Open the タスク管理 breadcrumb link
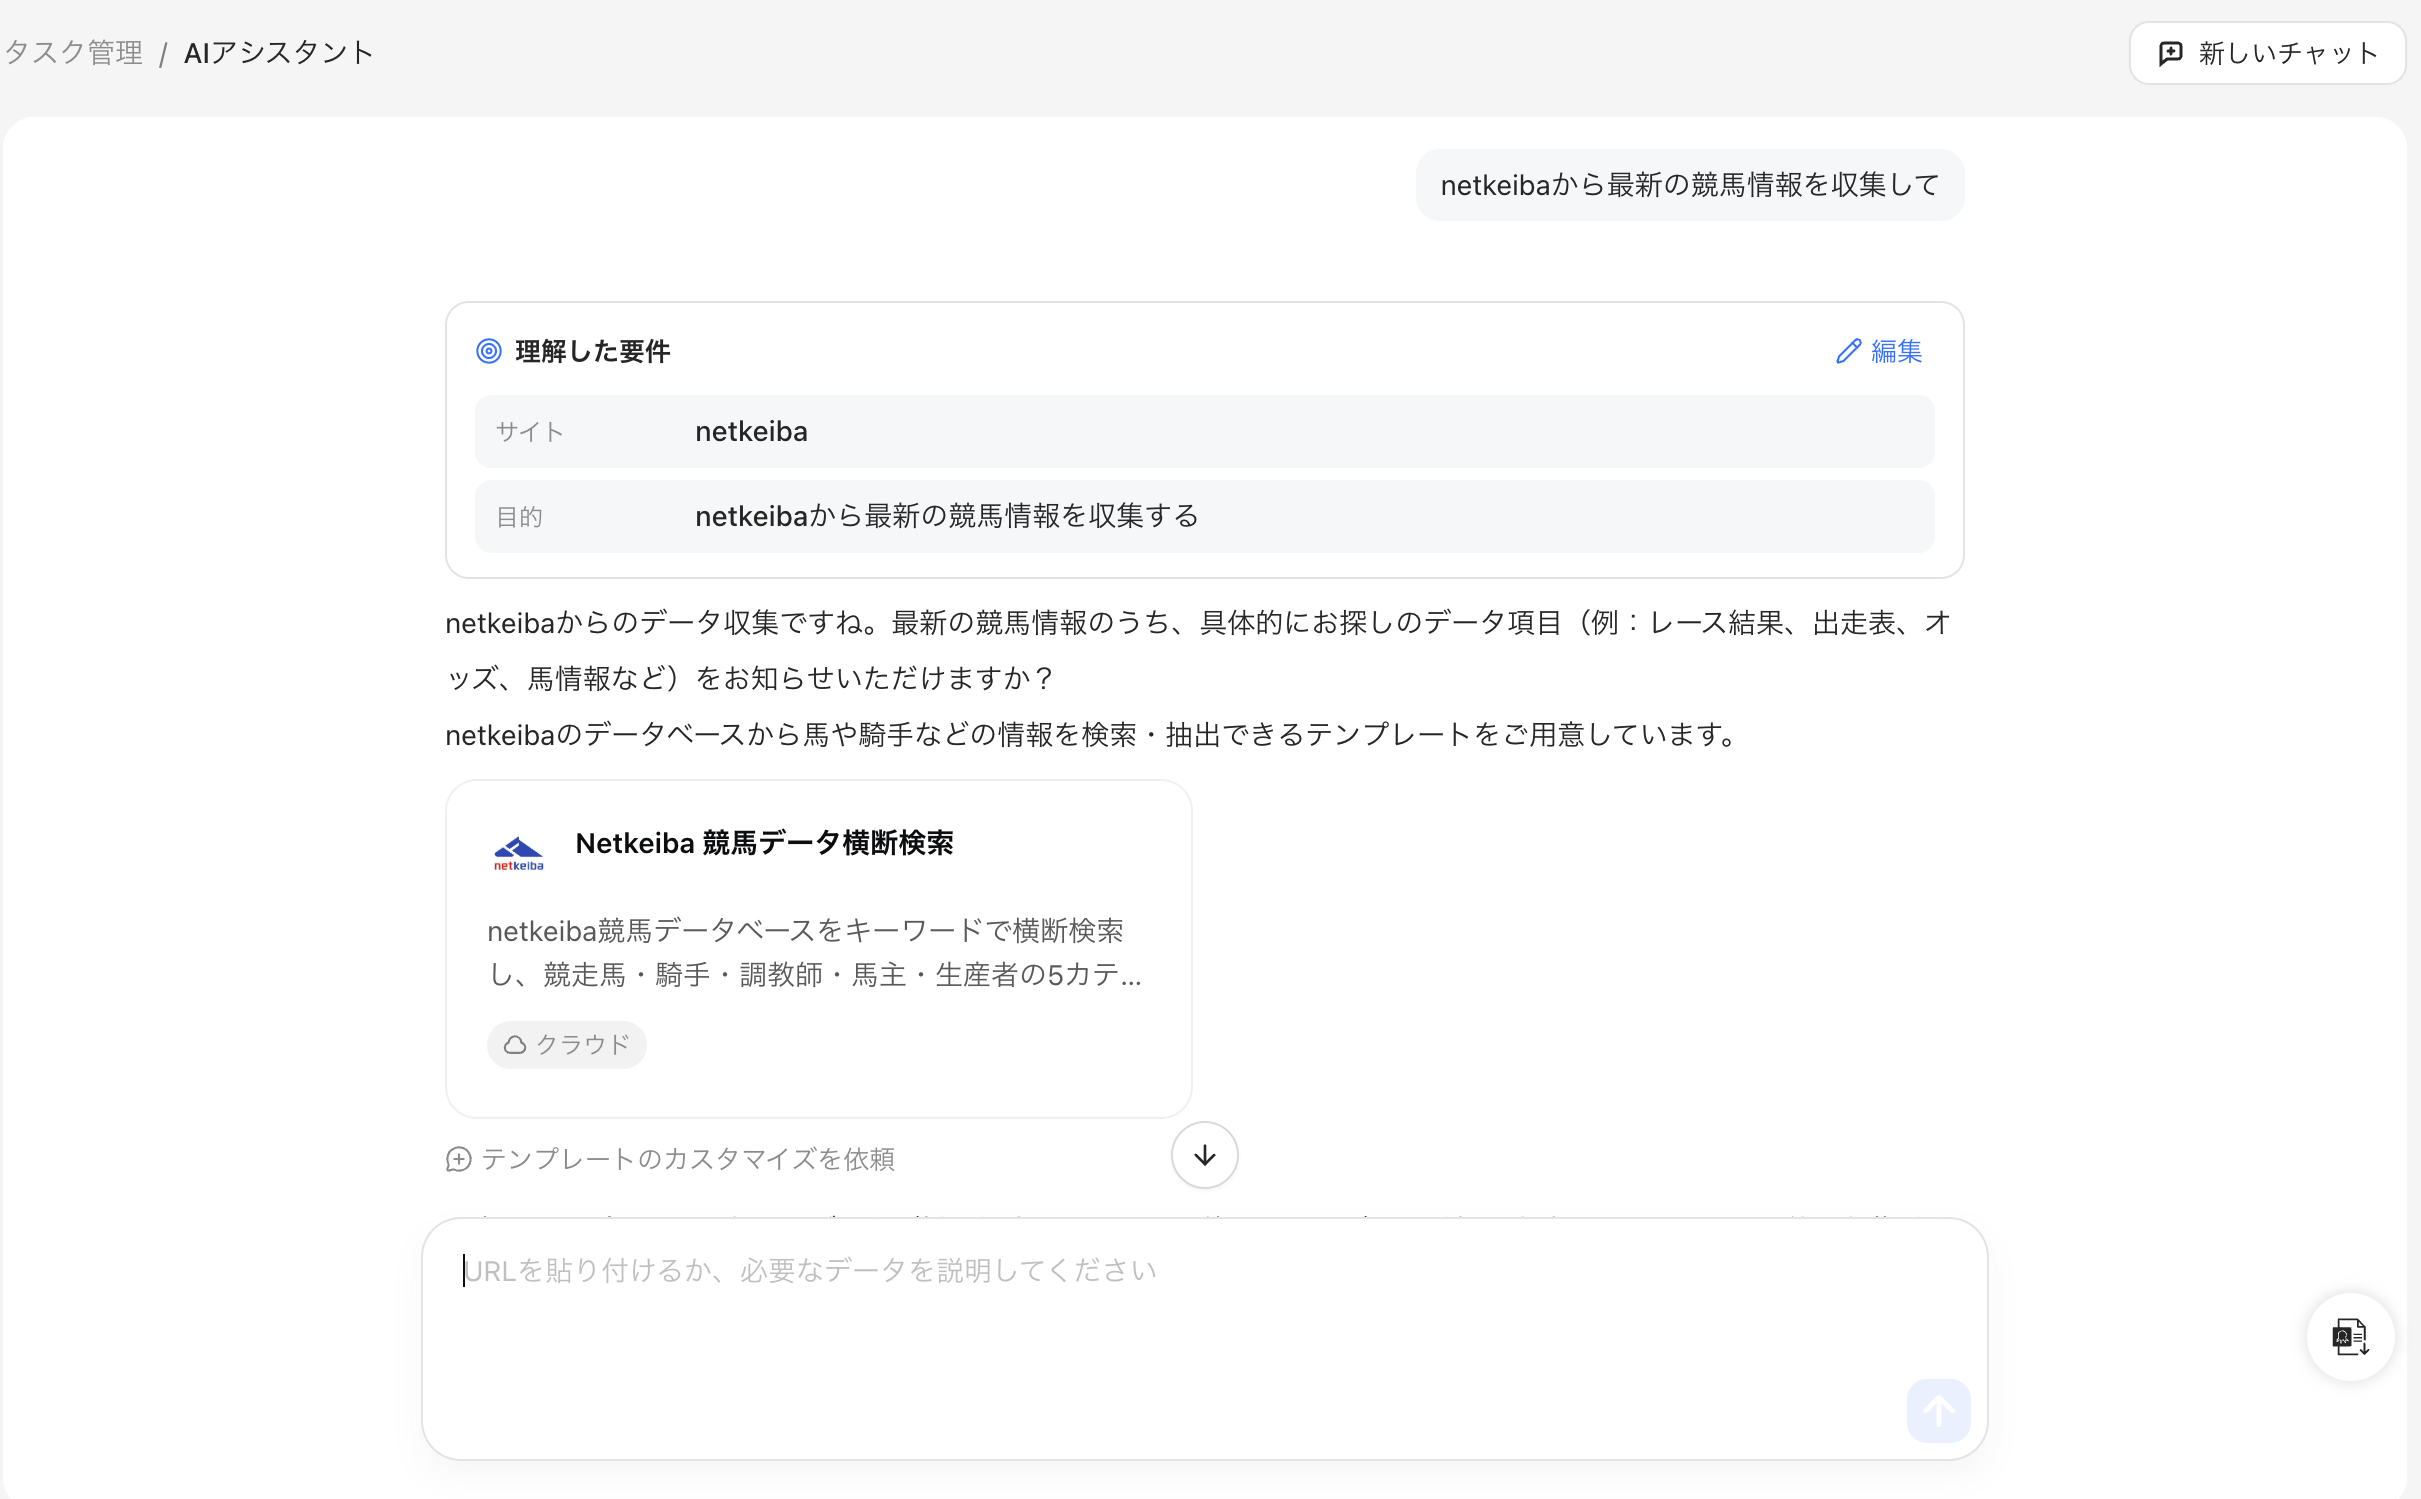Image resolution: width=2421 pixels, height=1499 pixels. (x=74, y=53)
